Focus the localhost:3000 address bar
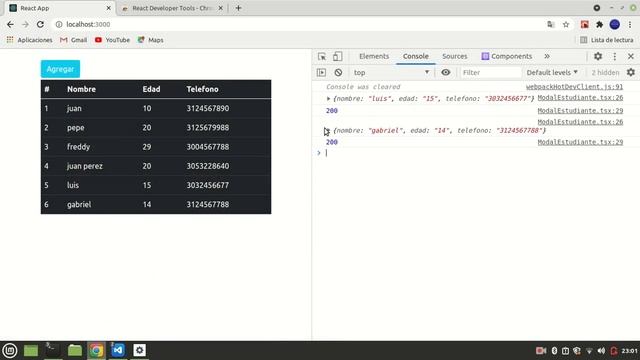The width and height of the screenshot is (640, 360). pyautogui.click(x=298, y=24)
